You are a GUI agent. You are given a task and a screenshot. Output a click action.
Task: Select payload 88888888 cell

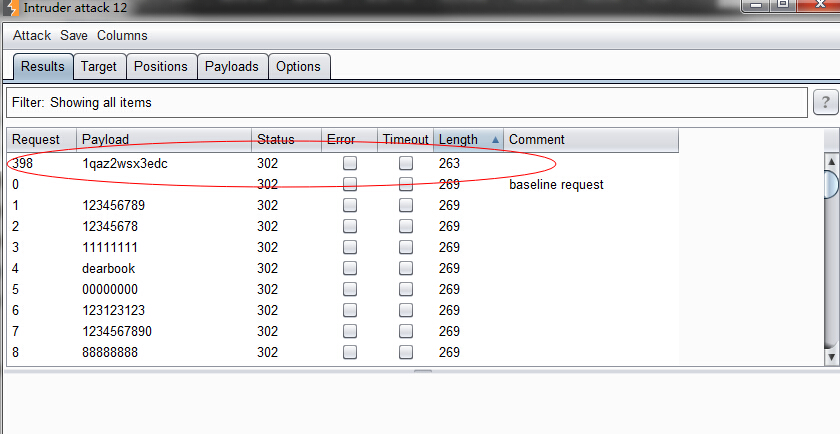coord(110,352)
